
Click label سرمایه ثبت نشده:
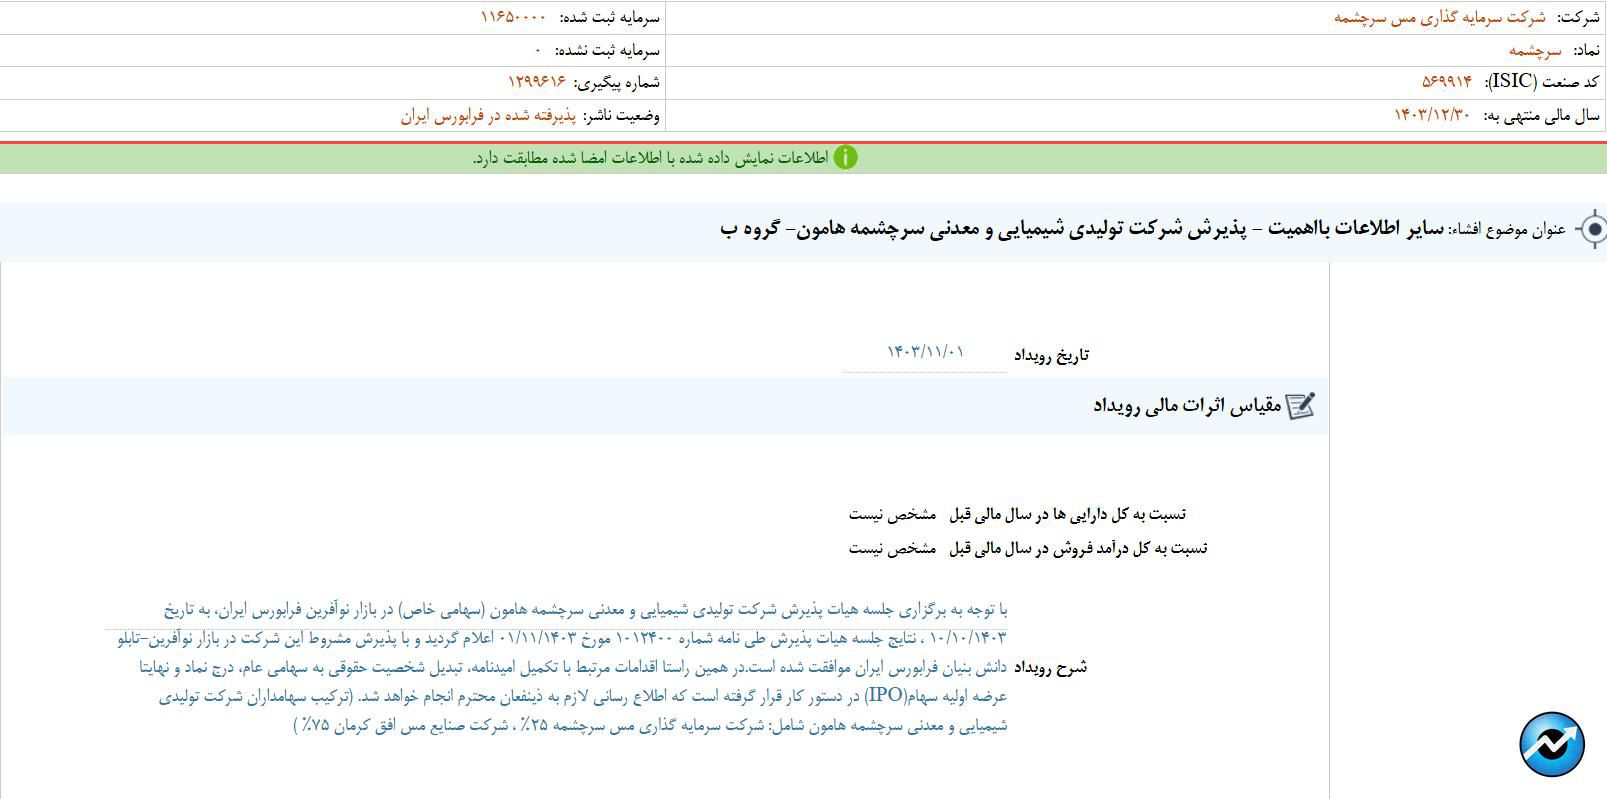[x=608, y=50]
